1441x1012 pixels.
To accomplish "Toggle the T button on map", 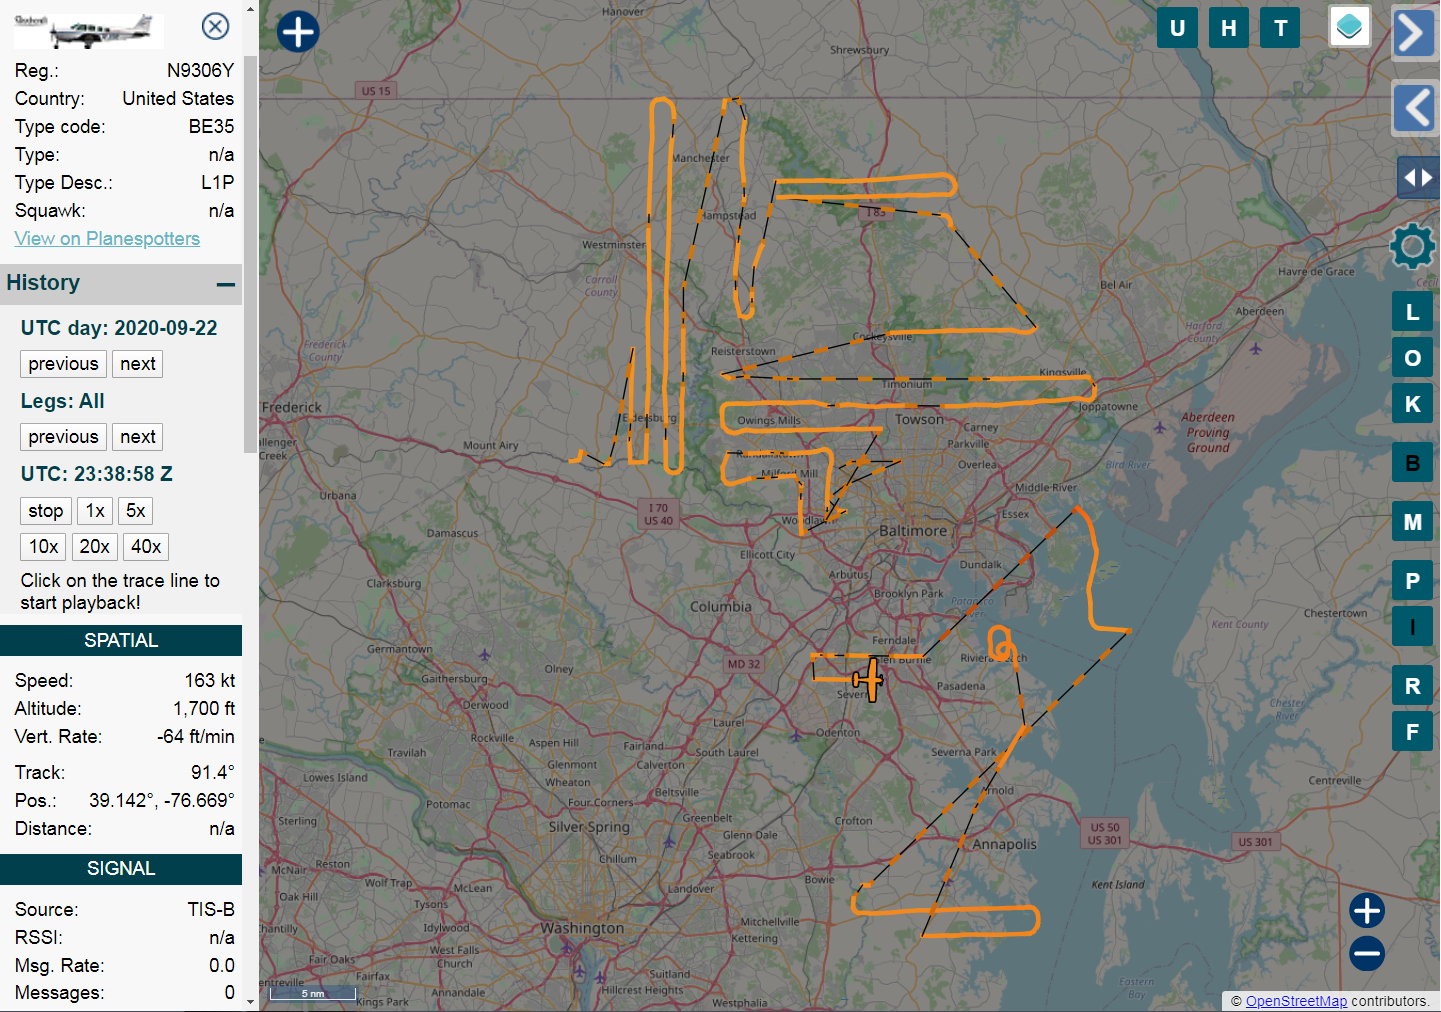I will (x=1280, y=28).
